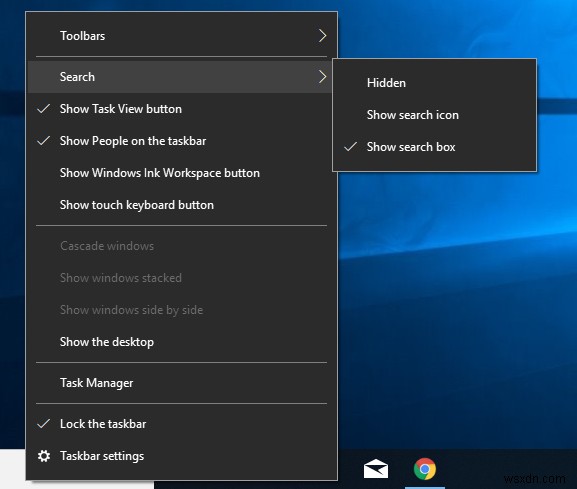Click Show windows side by side entry
Screen dimensions: 577x489
[x=182, y=310]
